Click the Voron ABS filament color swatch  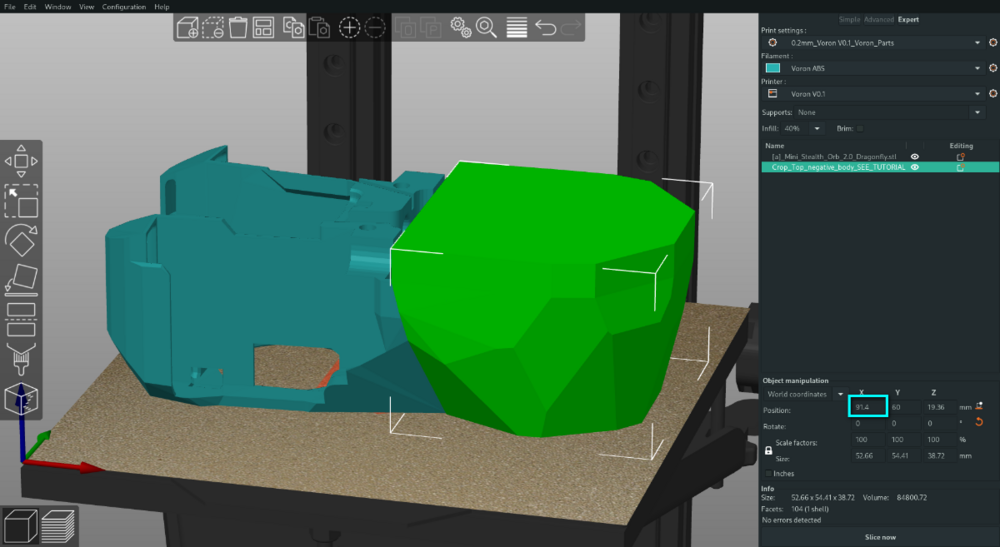click(772, 68)
